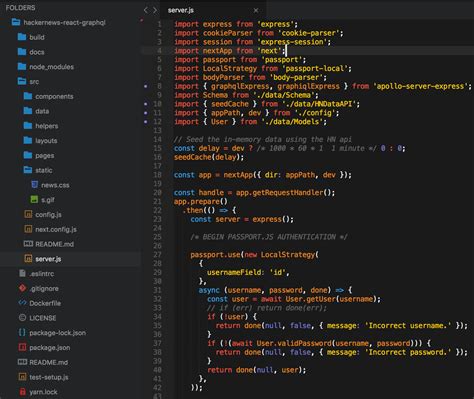This screenshot has width=474, height=399.
Task: Close the server.js tab
Action: point(256,11)
